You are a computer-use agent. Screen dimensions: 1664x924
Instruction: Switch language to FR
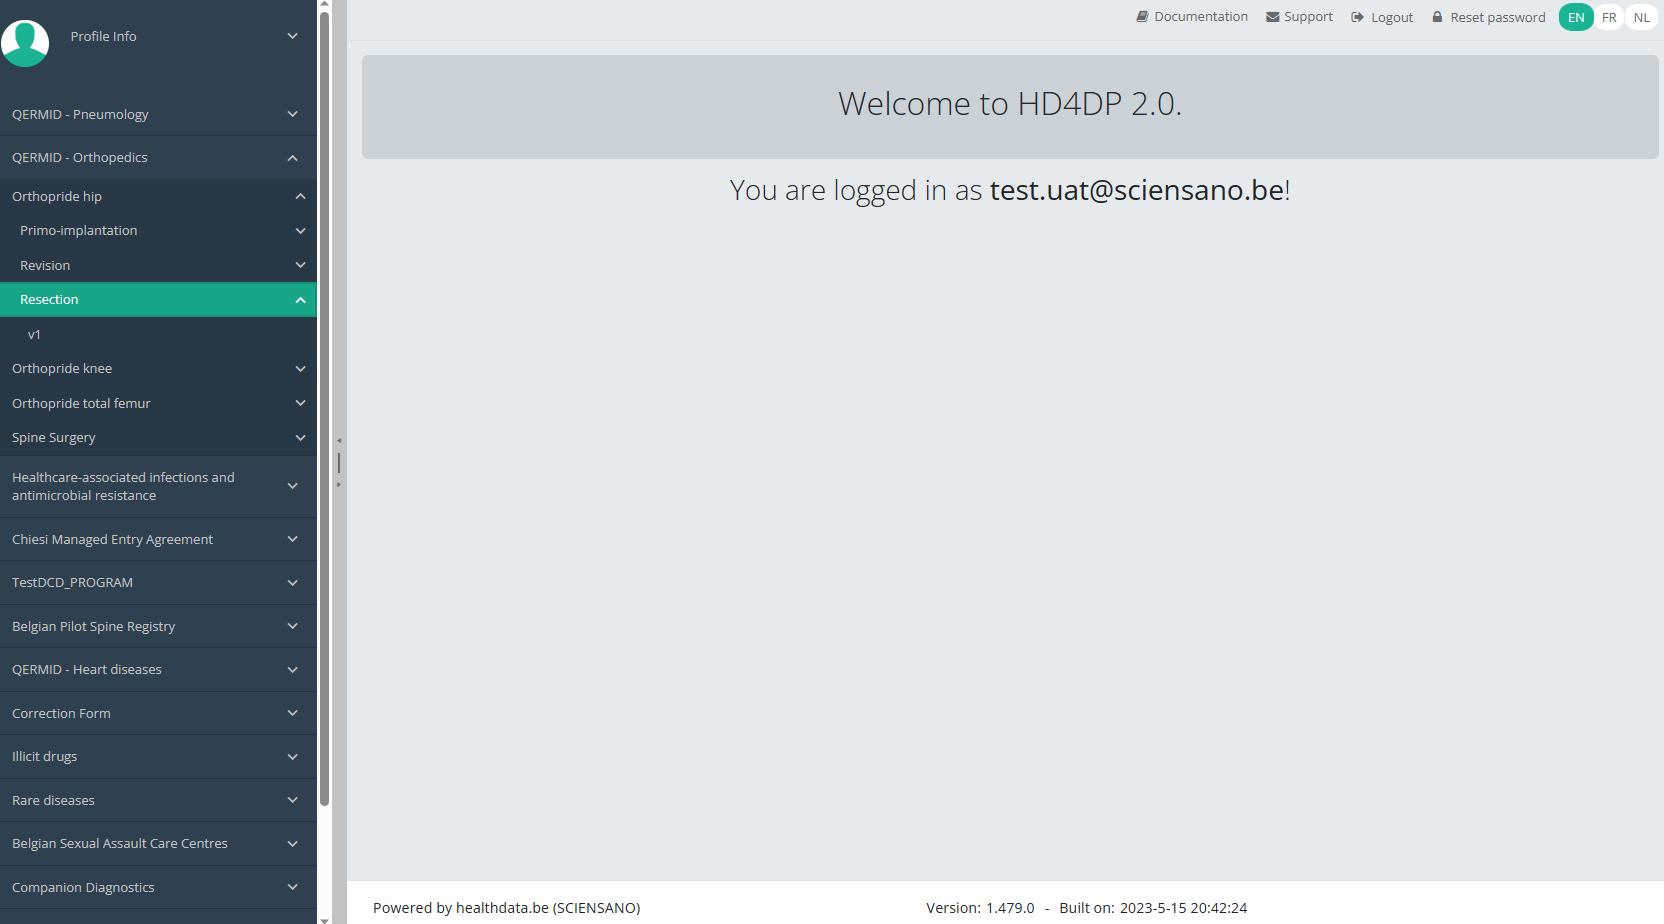click(1608, 18)
